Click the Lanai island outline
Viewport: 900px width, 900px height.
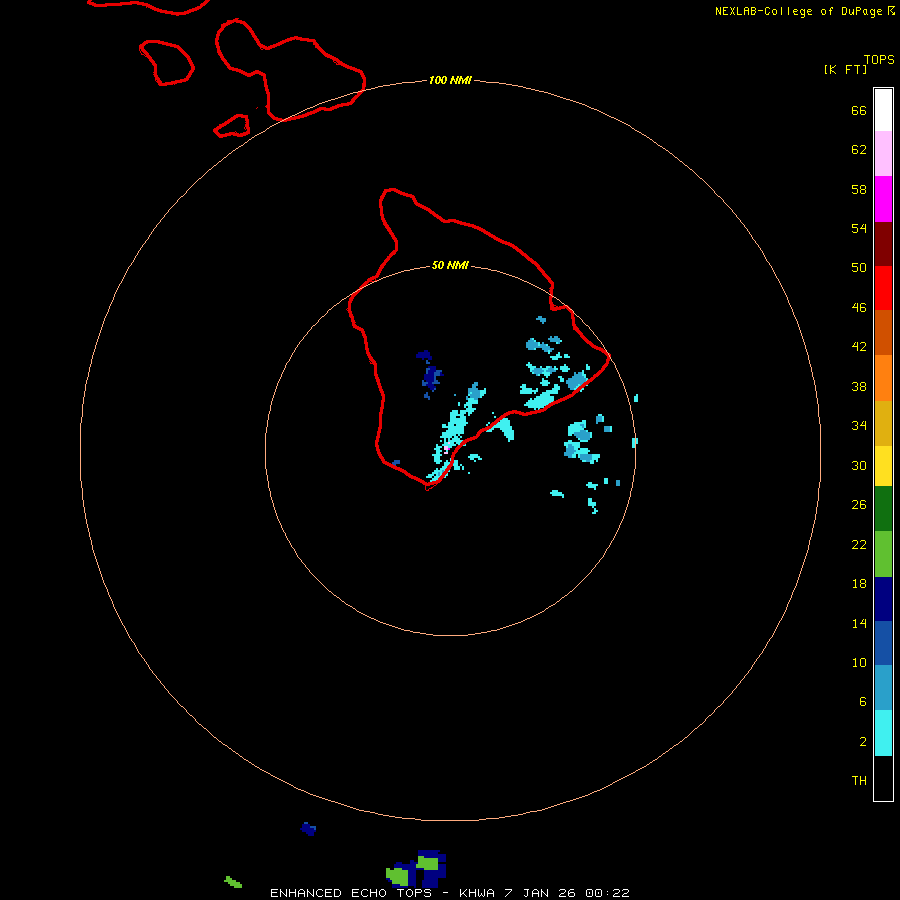(x=166, y=63)
